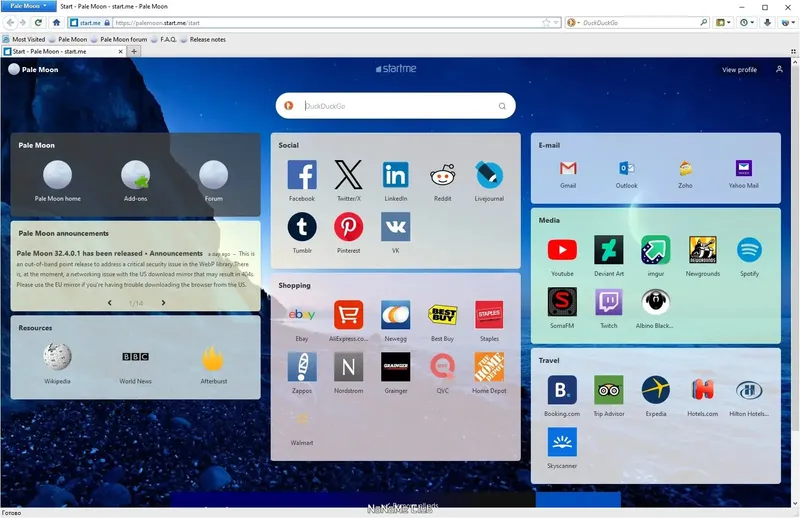Open the Facebook shortcut

point(302,175)
